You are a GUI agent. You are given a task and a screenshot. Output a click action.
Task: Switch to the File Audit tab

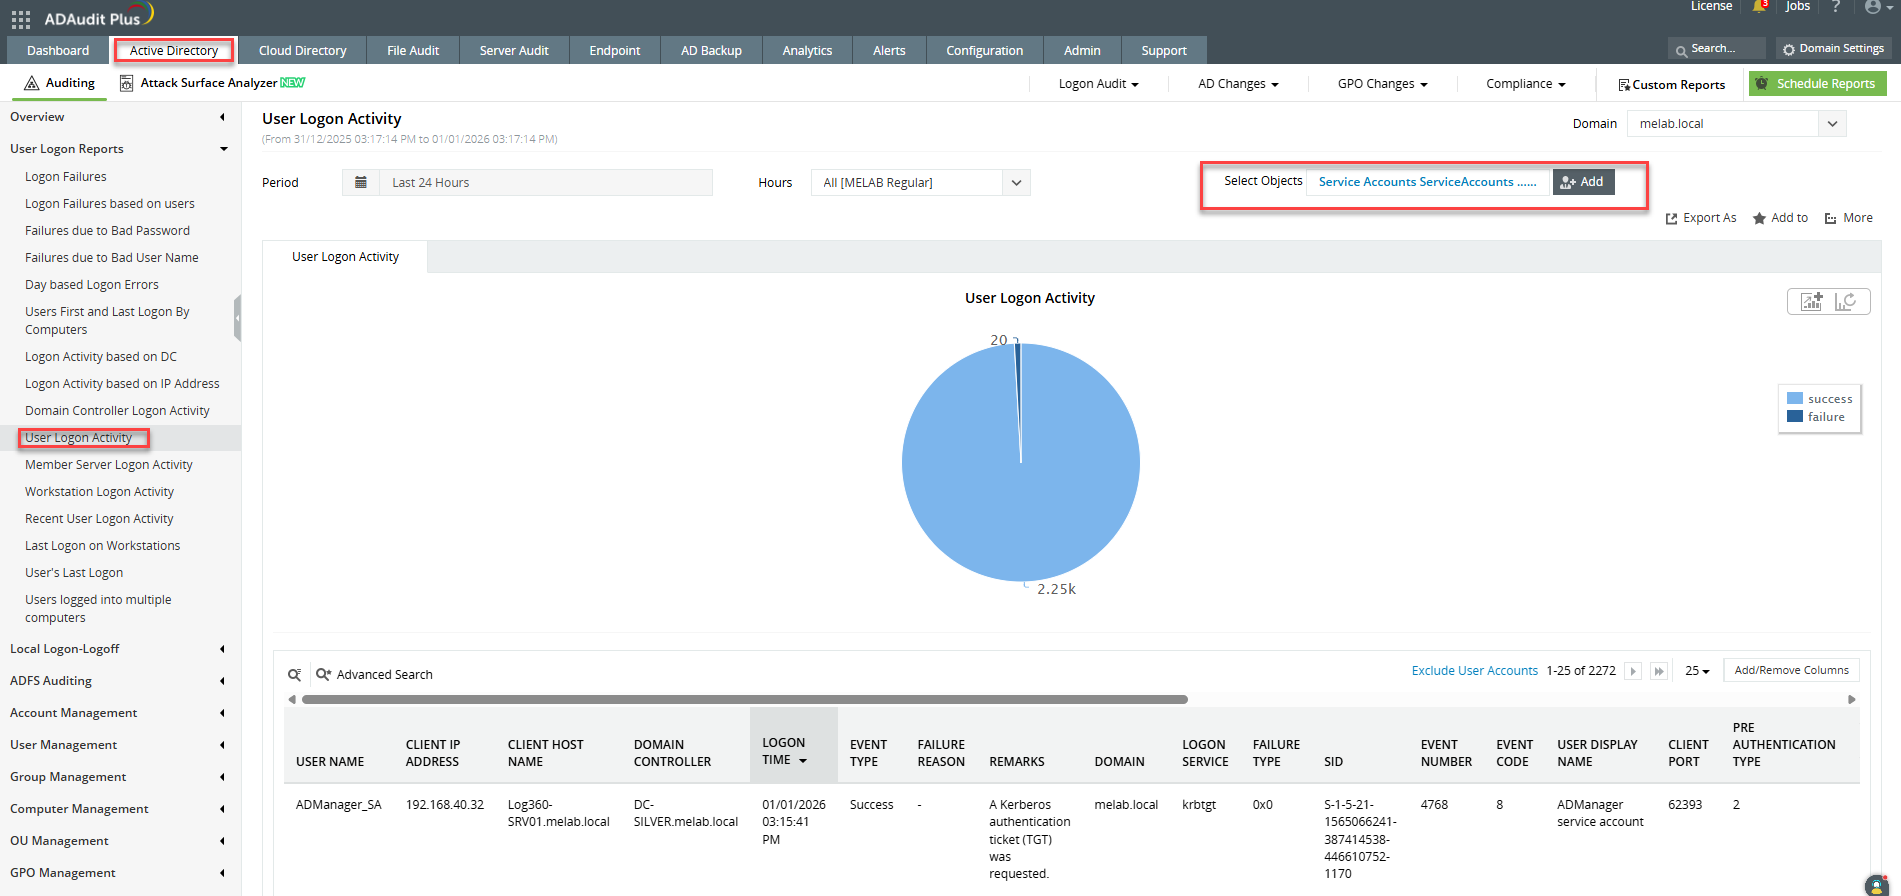point(412,50)
